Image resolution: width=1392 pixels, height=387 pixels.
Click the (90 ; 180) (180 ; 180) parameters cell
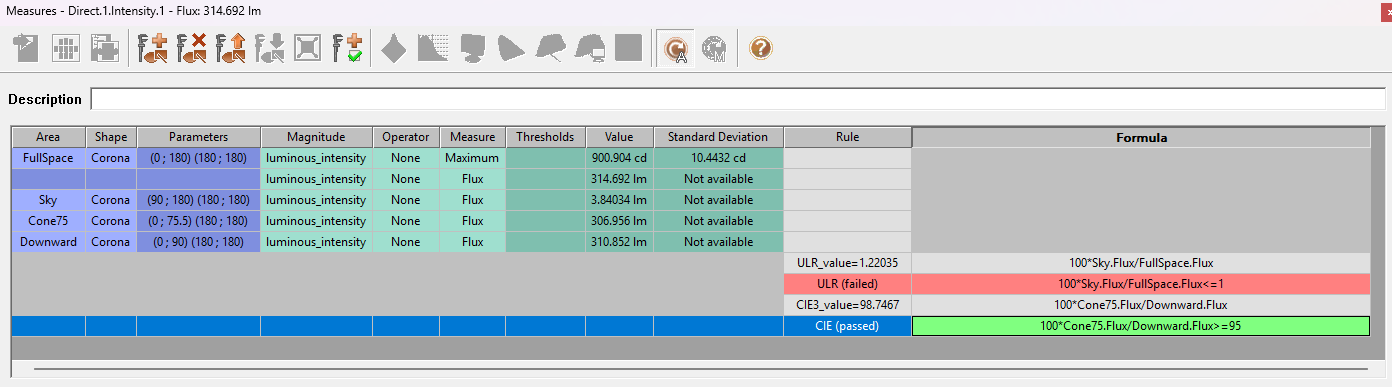point(198,200)
